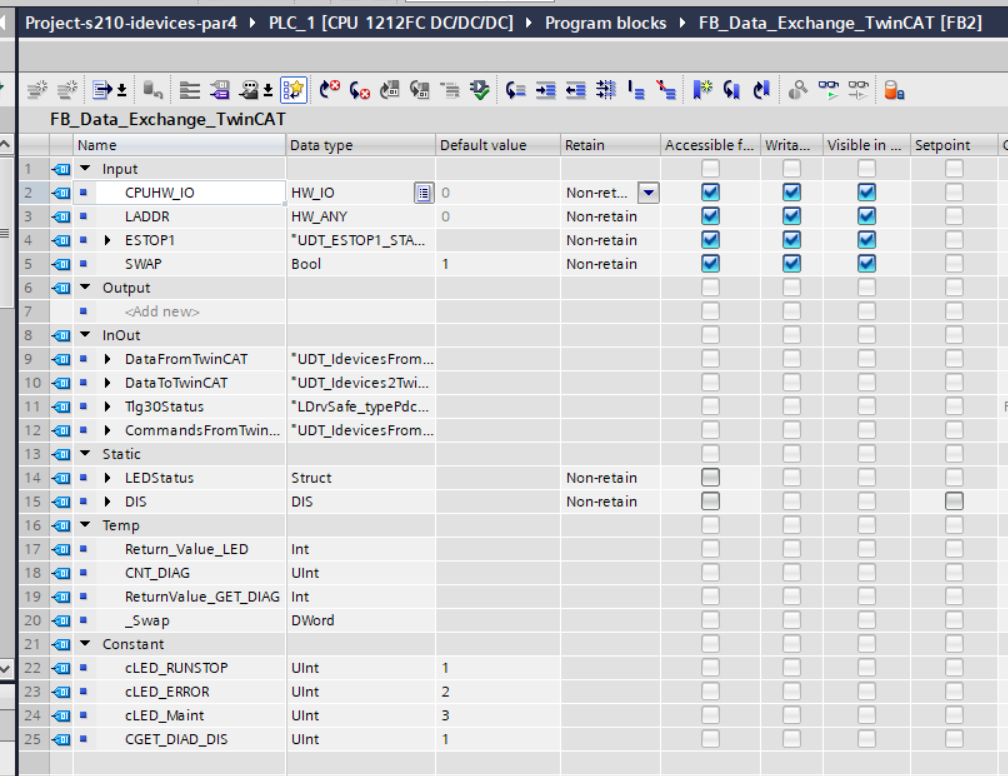Click the Name column header
The width and height of the screenshot is (1008, 776).
pyautogui.click(x=179, y=145)
